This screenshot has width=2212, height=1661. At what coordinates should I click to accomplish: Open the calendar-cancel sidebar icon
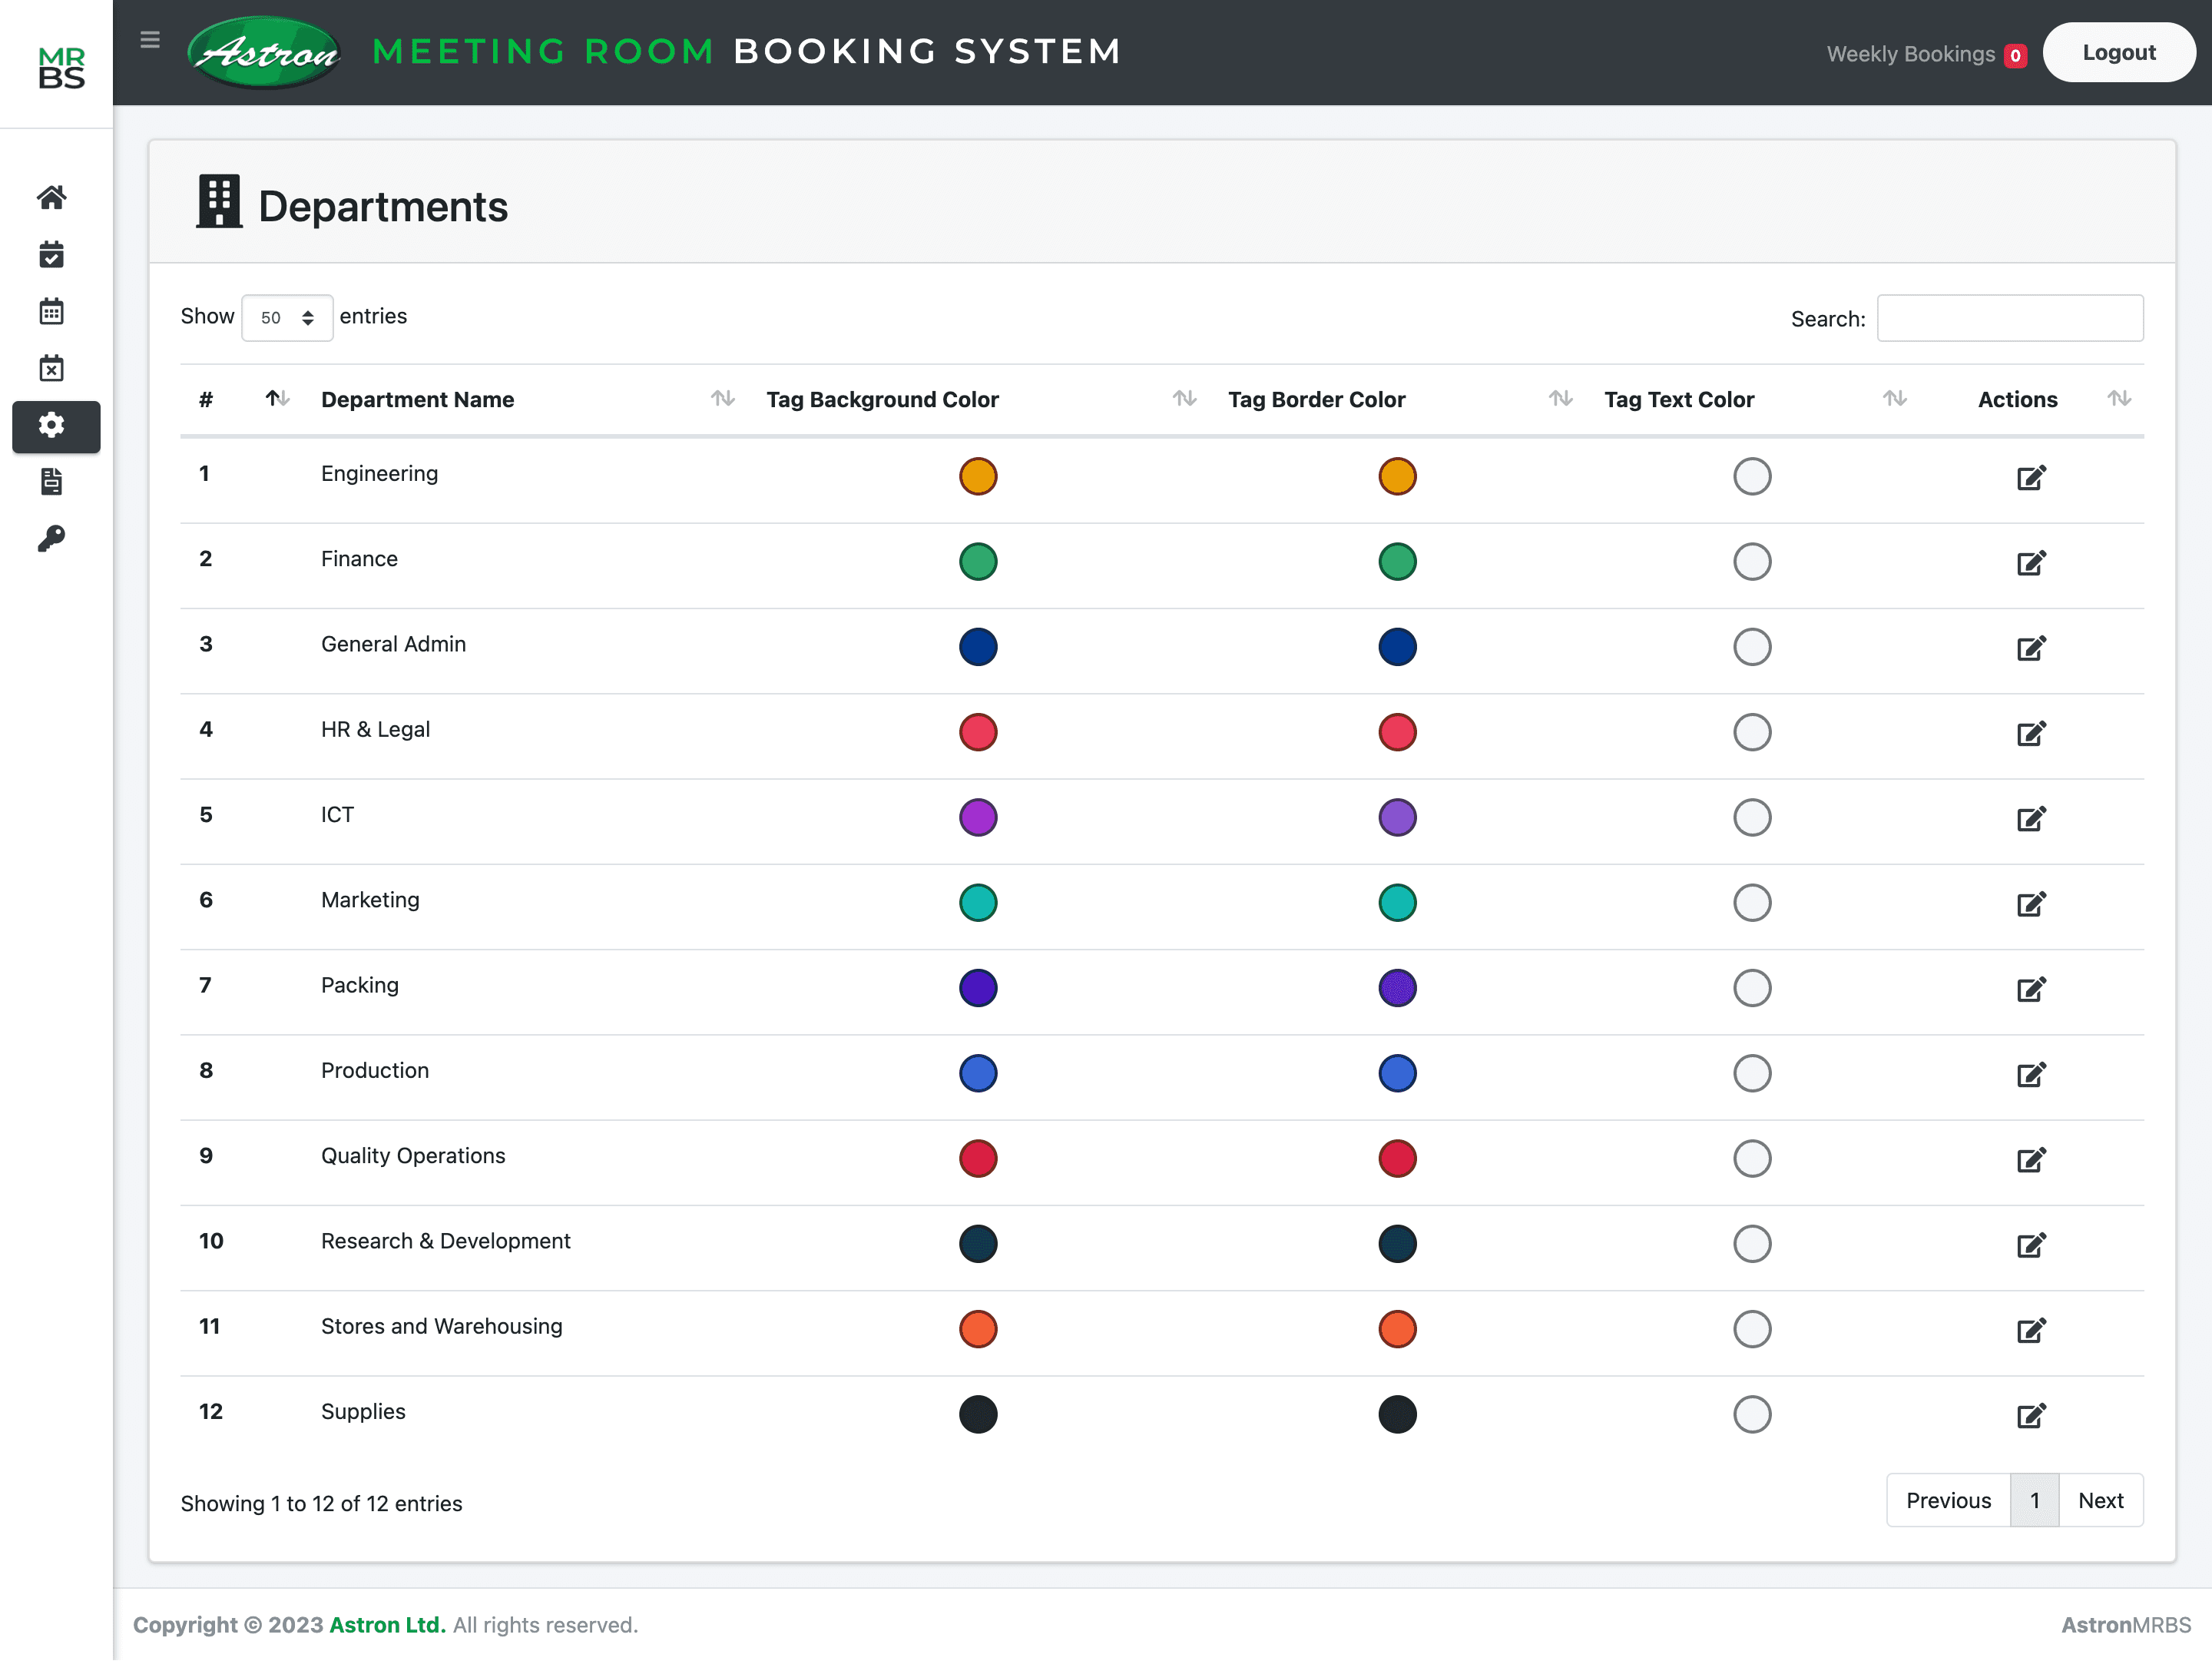[x=52, y=368]
